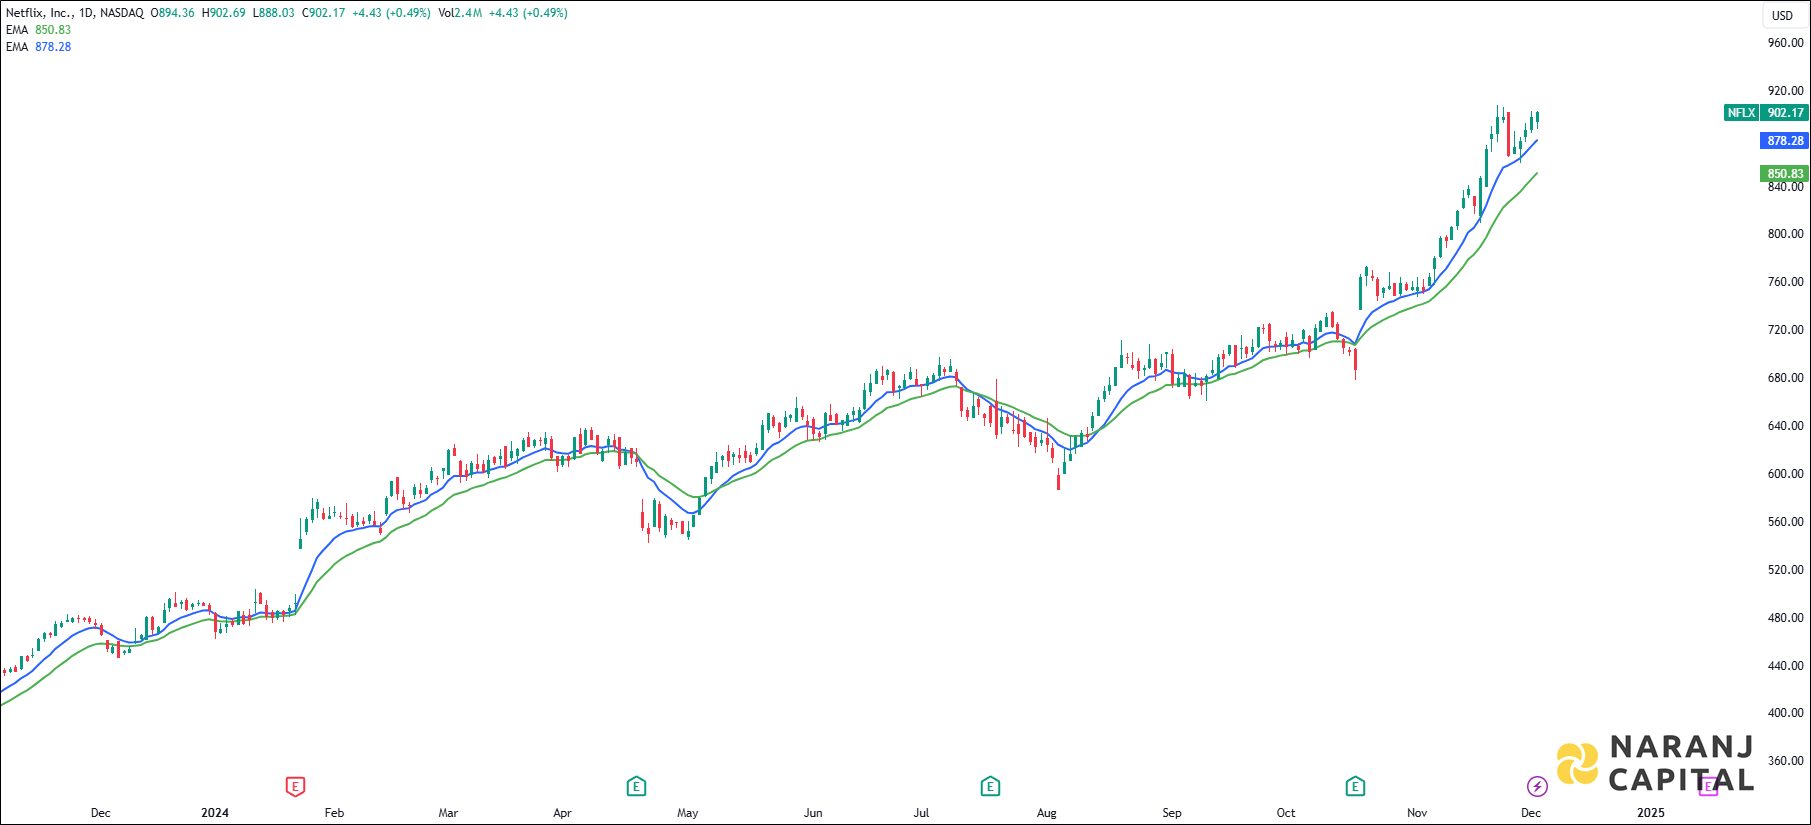Click the green earnings marker near late April
The image size is (1811, 825).
636,787
